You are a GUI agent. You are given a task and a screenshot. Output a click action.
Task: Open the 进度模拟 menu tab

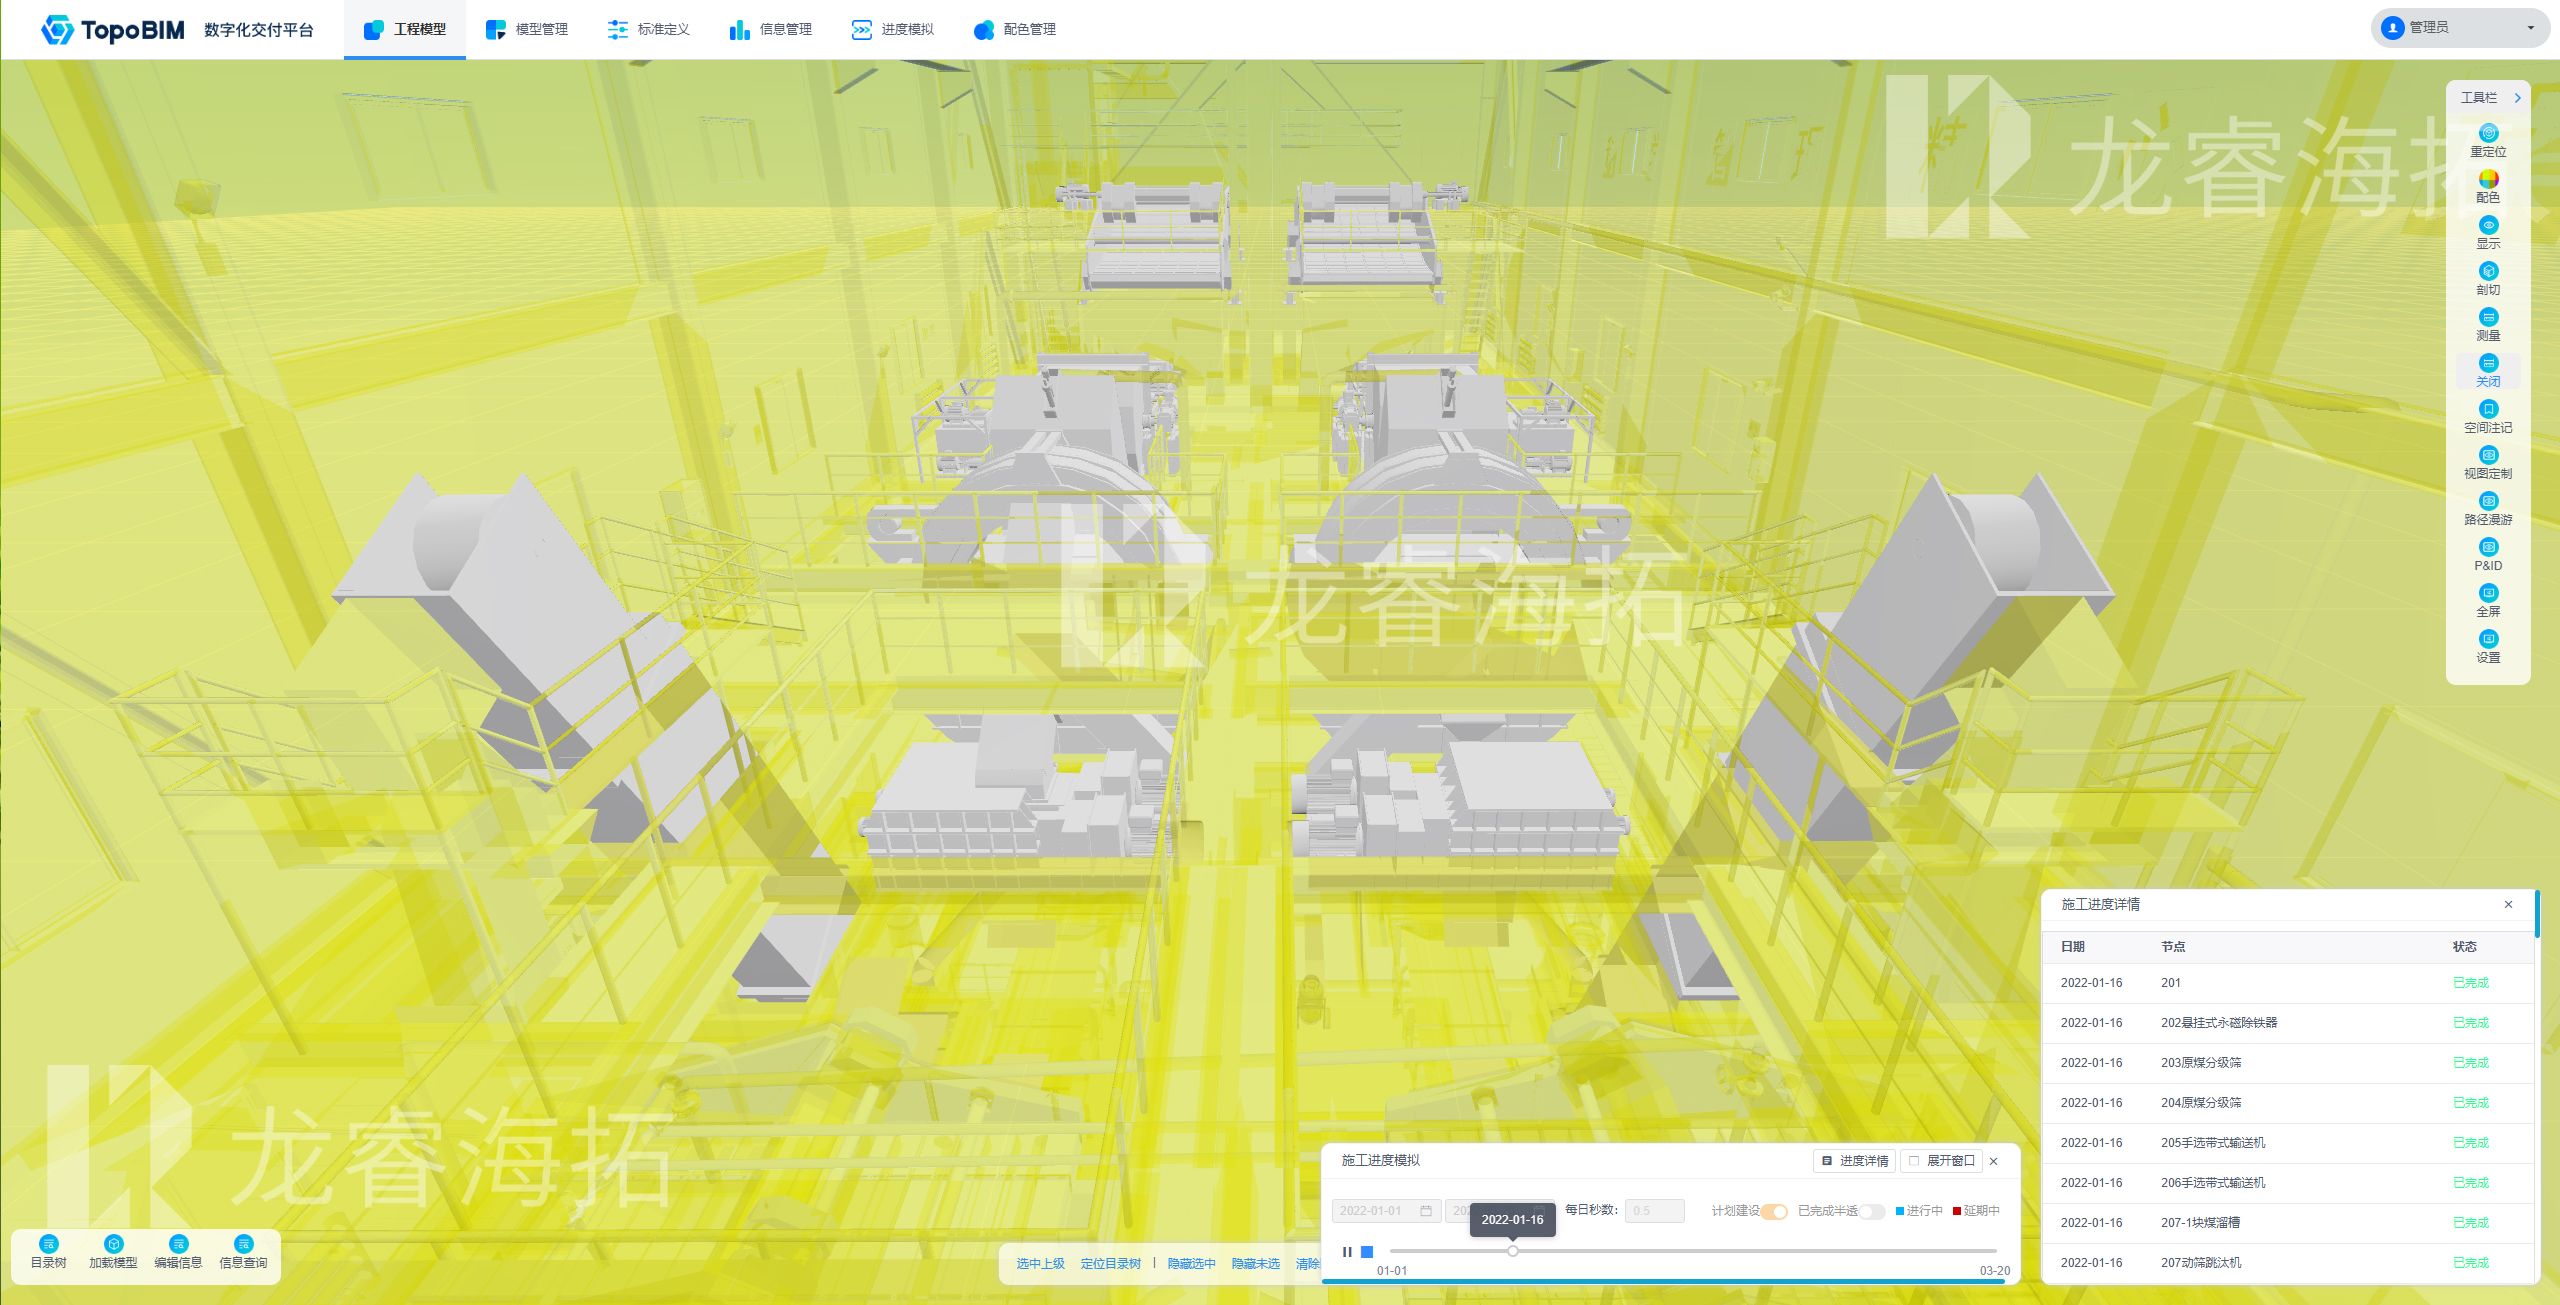point(893,30)
